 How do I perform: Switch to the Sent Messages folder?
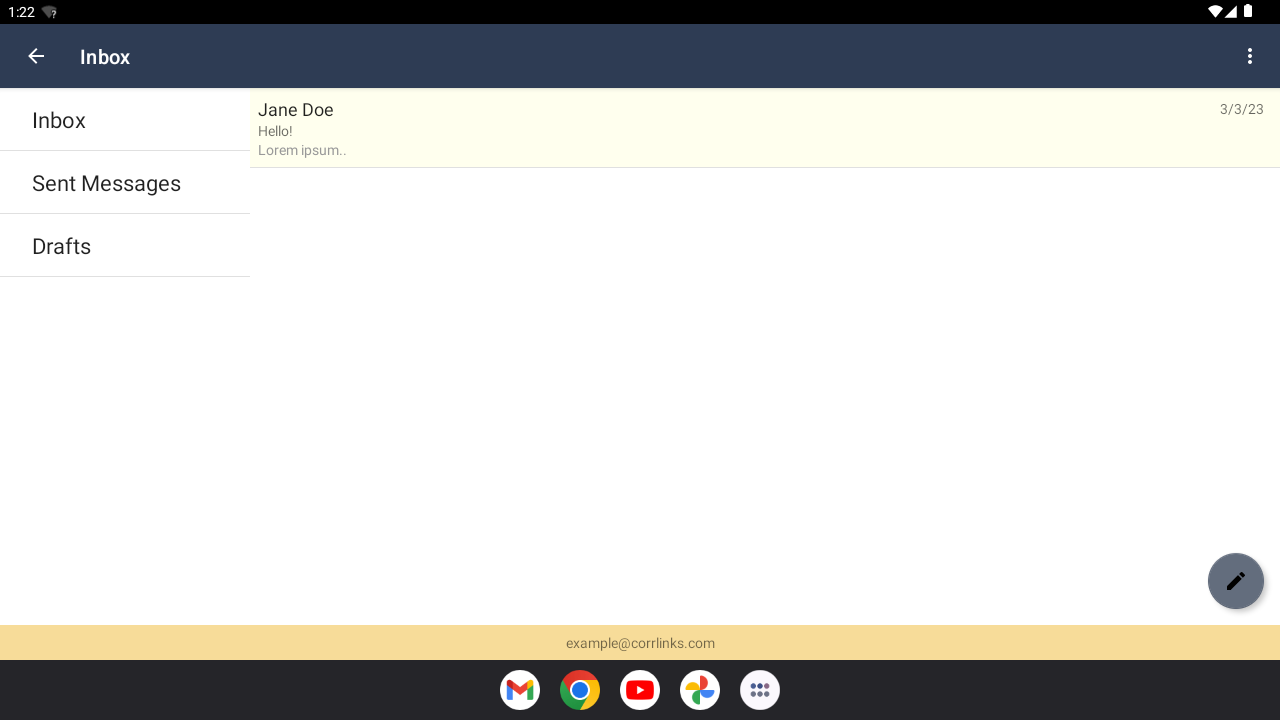pyautogui.click(x=125, y=183)
